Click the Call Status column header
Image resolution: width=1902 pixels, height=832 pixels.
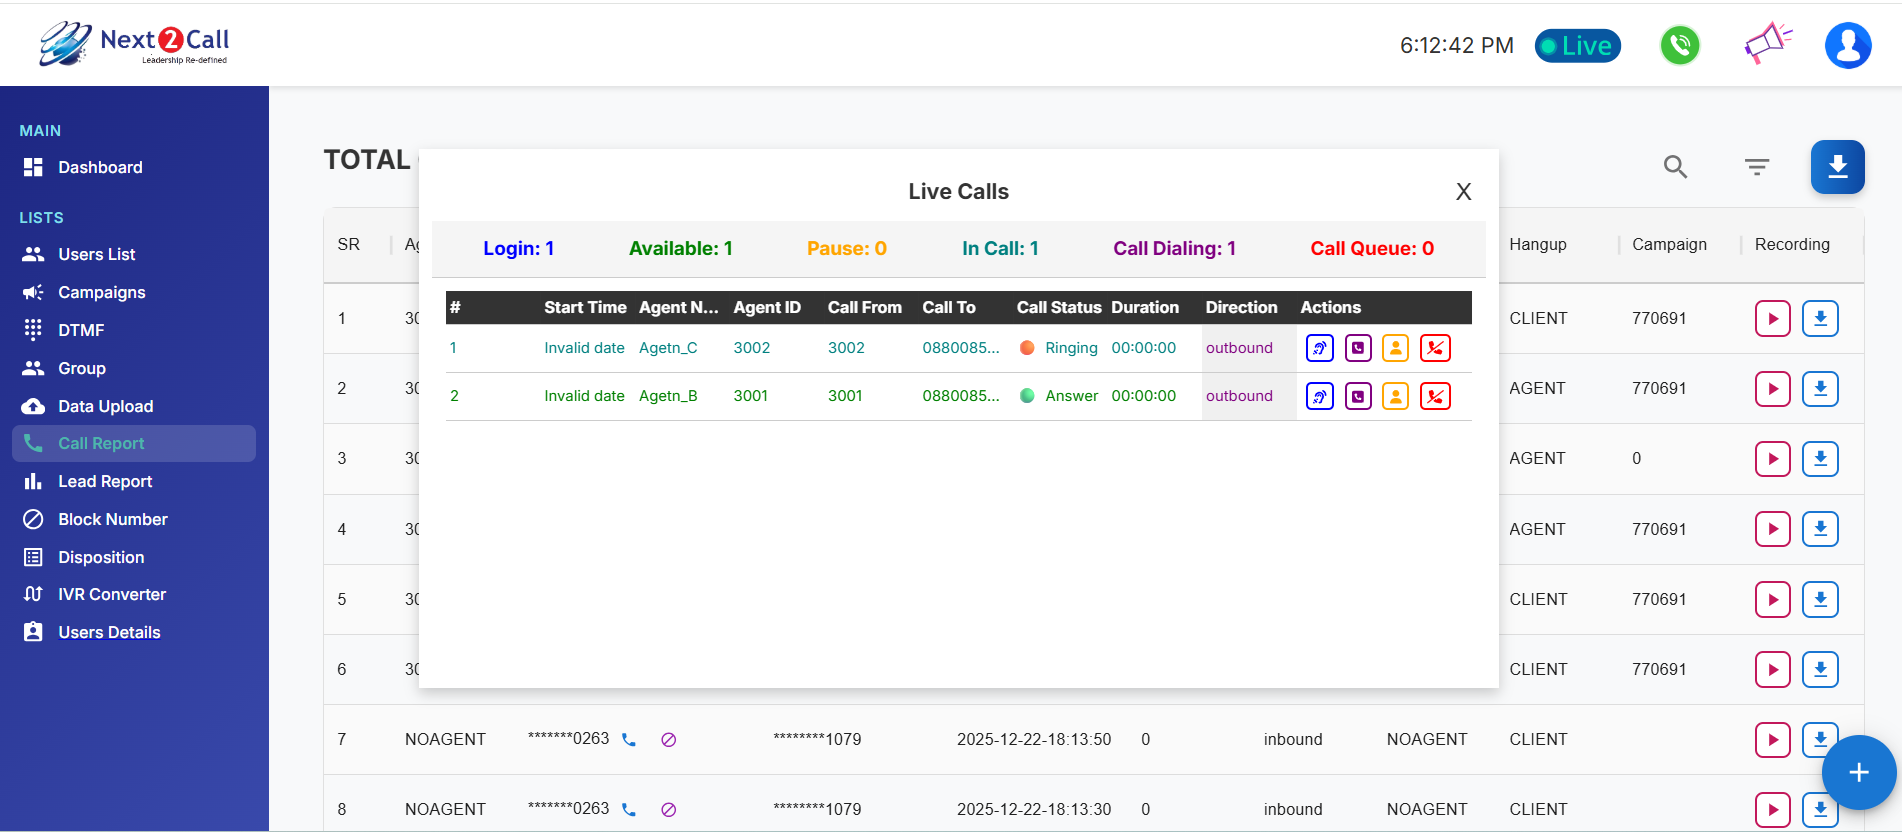coord(1058,308)
